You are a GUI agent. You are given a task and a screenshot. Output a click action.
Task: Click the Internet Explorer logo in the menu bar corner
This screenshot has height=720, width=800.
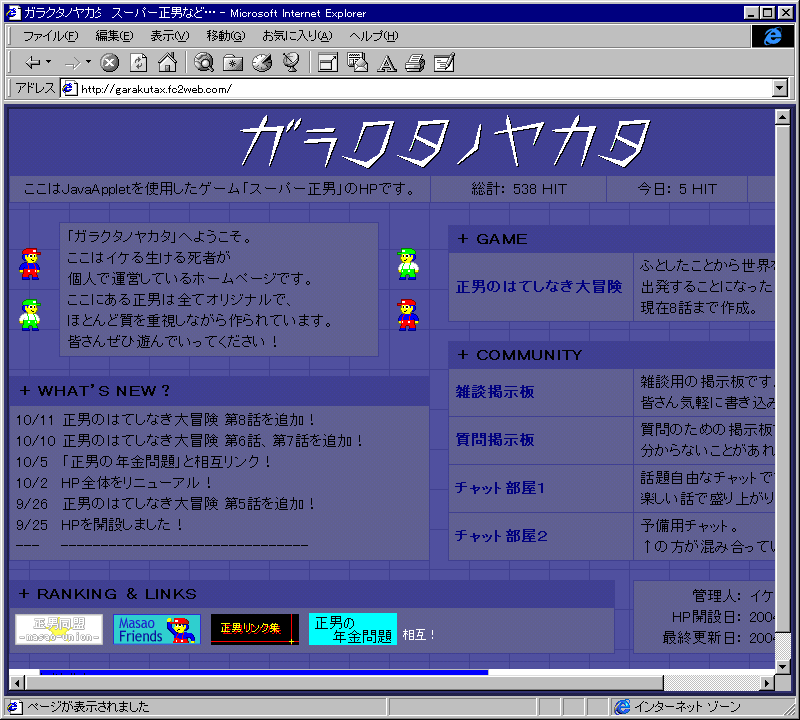click(x=772, y=36)
